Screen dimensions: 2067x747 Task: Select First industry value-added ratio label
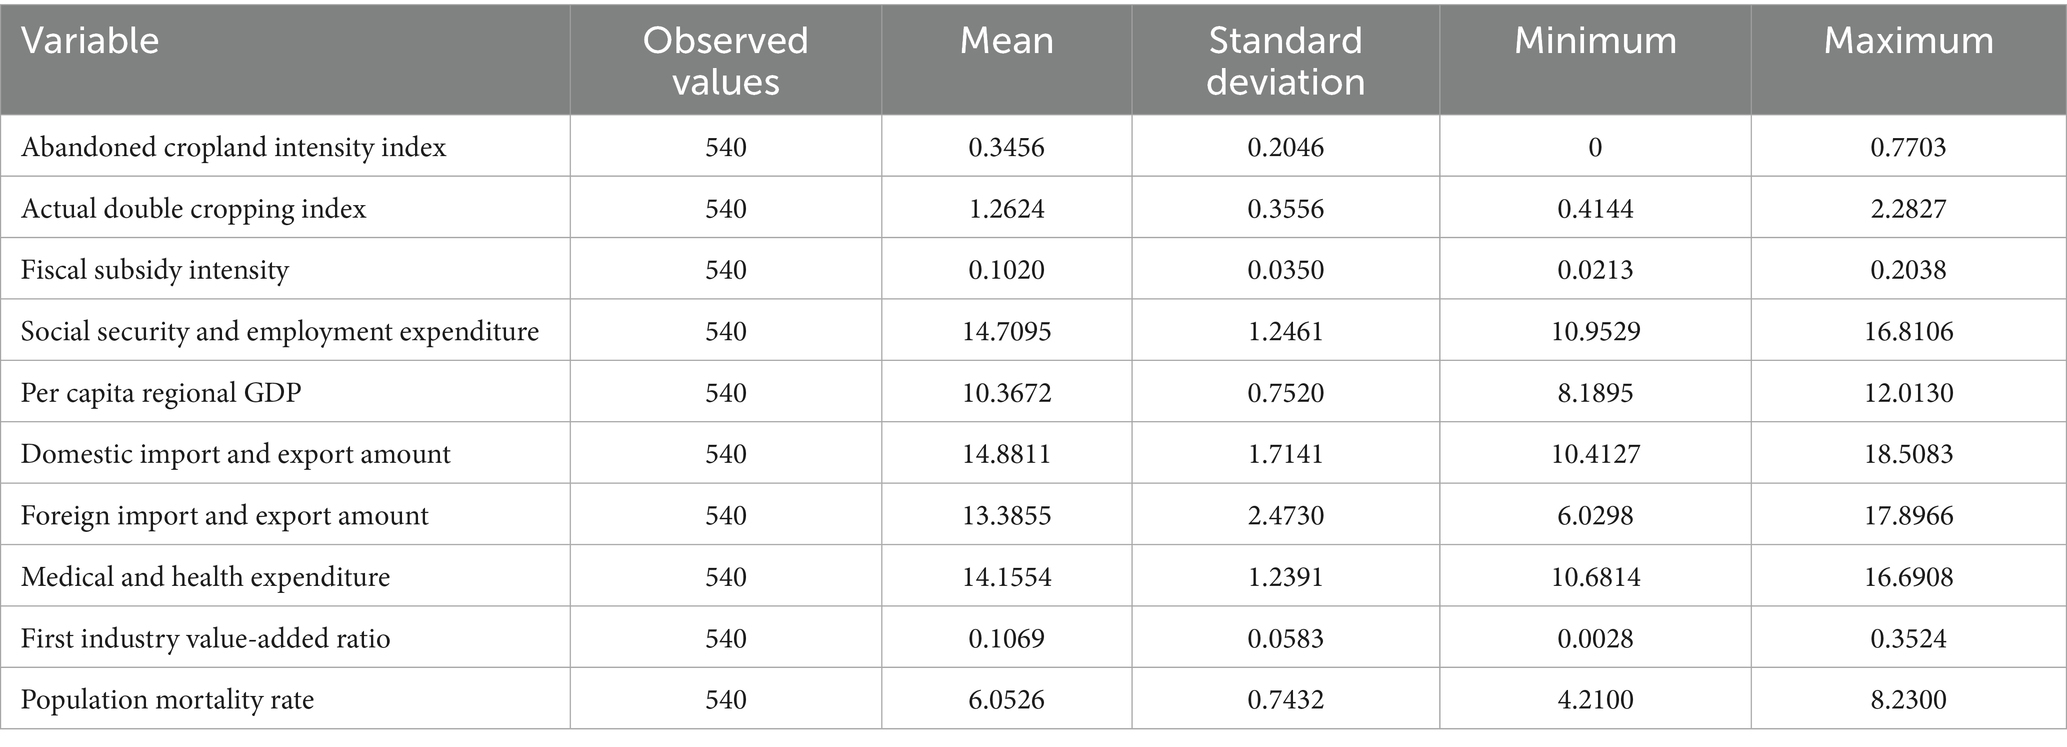point(206,638)
